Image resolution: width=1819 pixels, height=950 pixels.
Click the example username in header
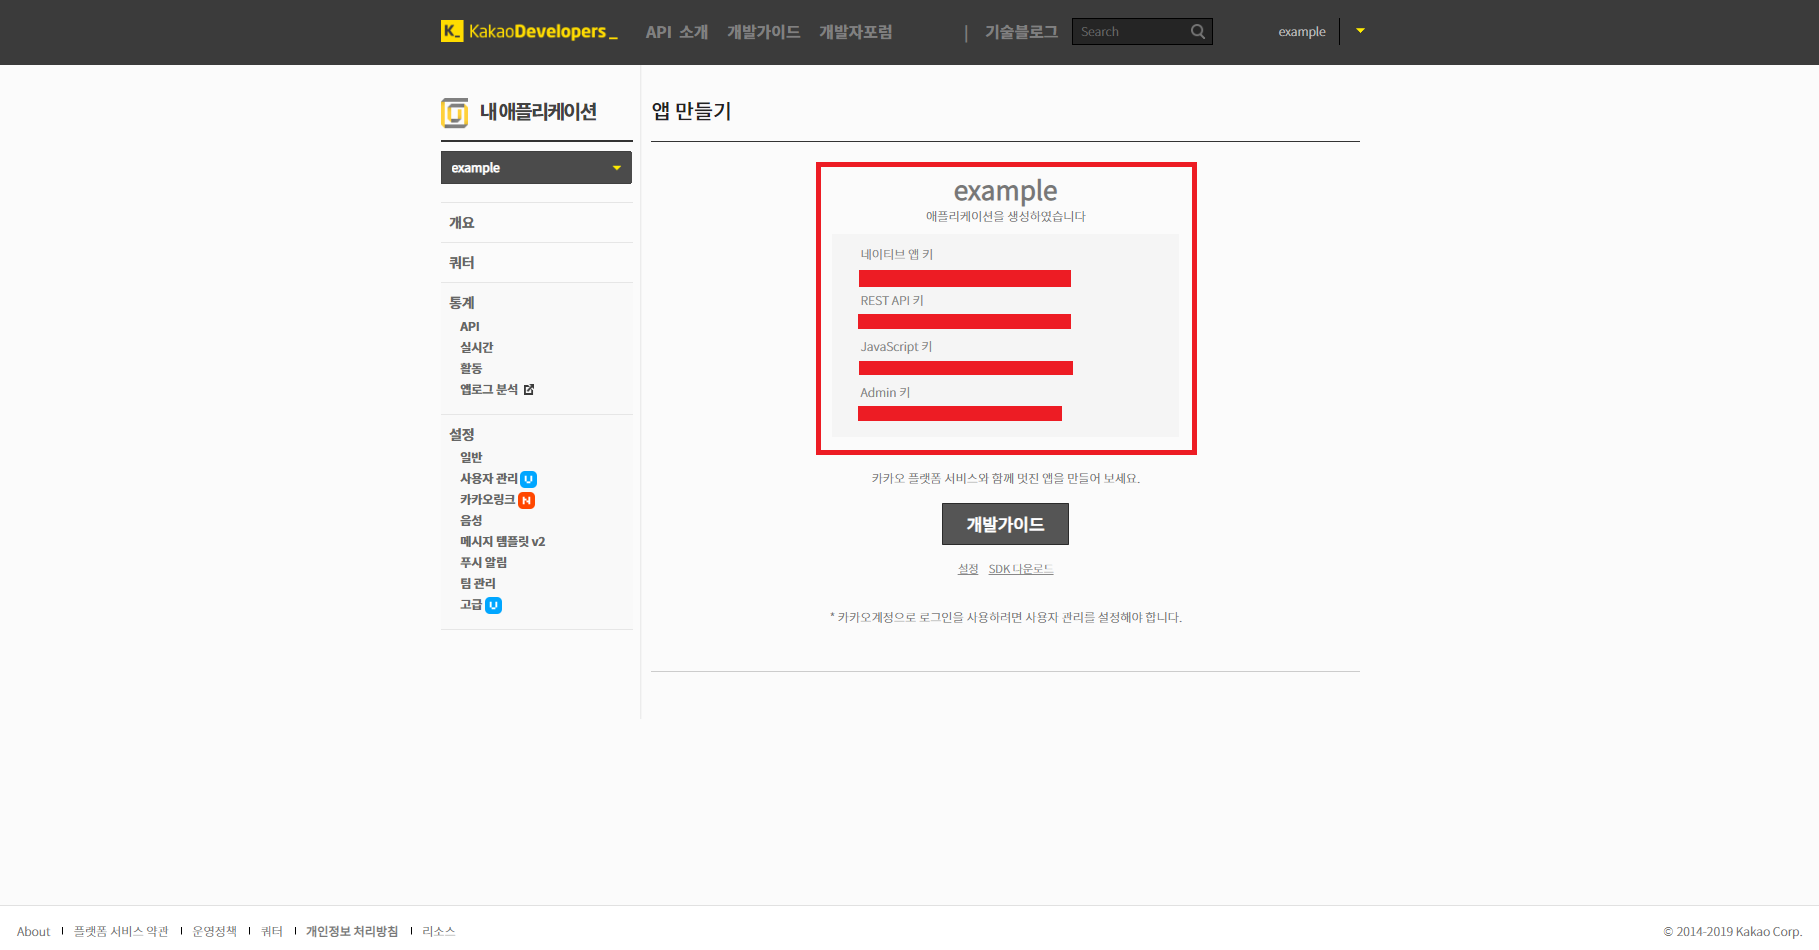tap(1302, 32)
